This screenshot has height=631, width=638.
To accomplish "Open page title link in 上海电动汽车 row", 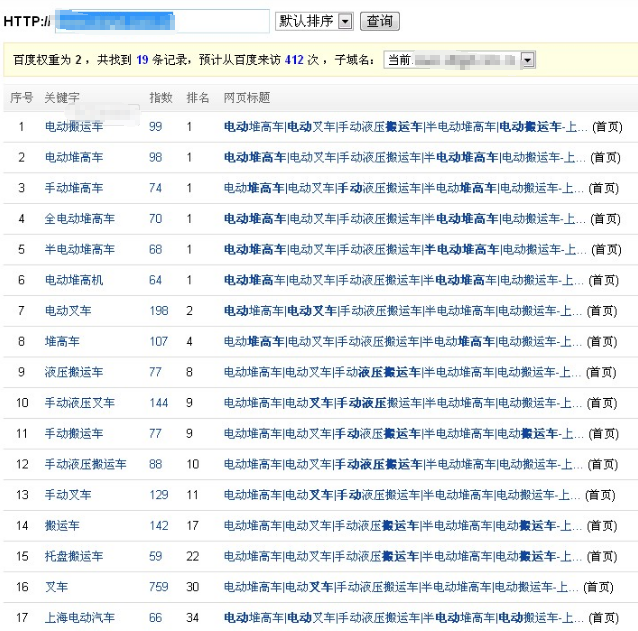I will click(404, 618).
